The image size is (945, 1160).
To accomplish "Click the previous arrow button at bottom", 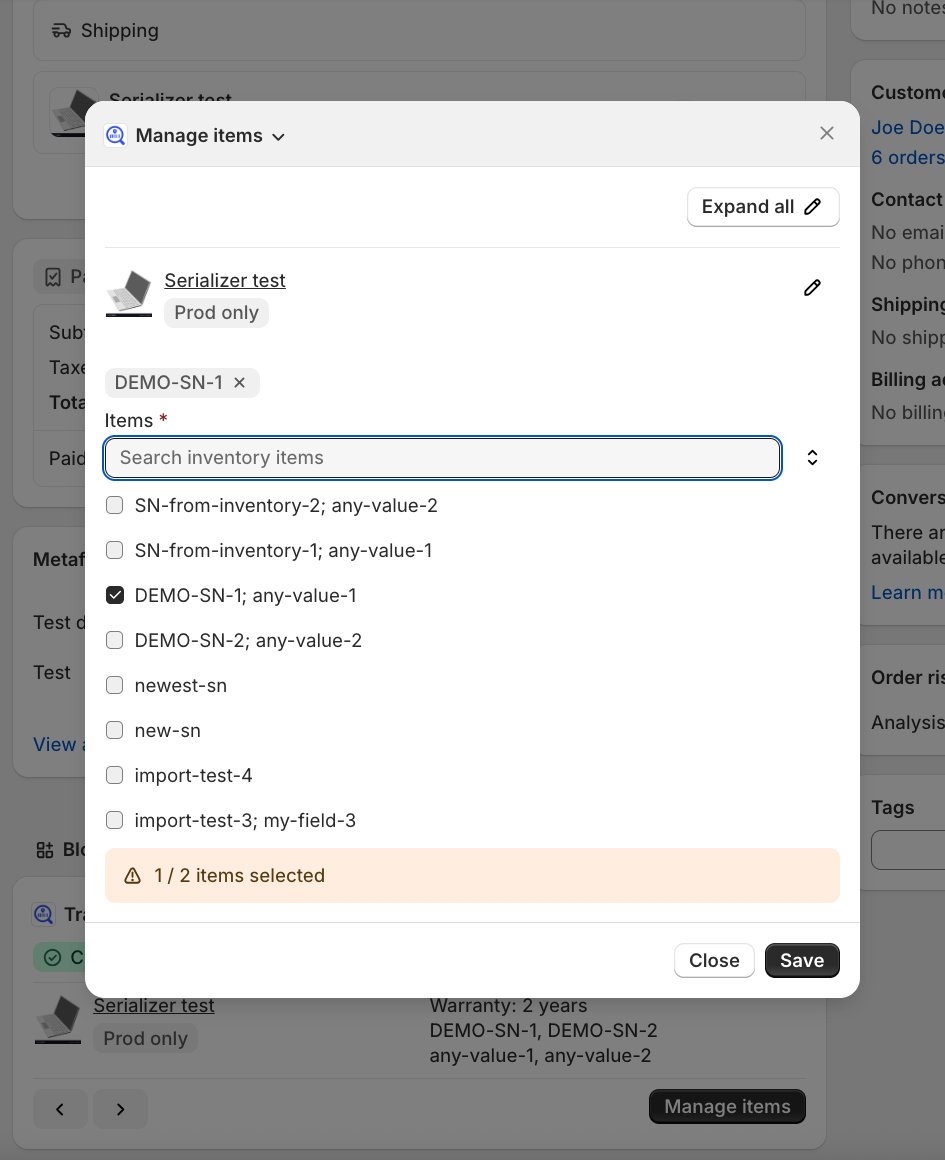I will click(x=60, y=1108).
